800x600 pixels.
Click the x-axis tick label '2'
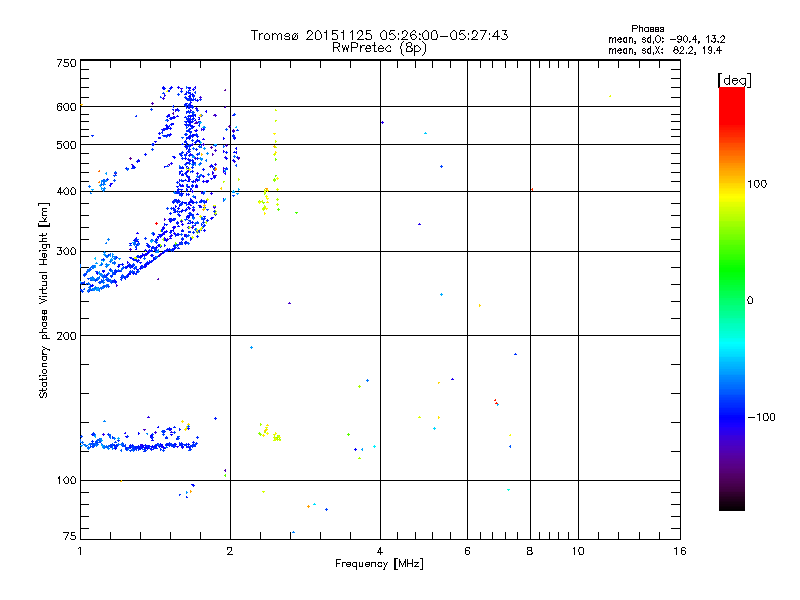[x=230, y=551]
